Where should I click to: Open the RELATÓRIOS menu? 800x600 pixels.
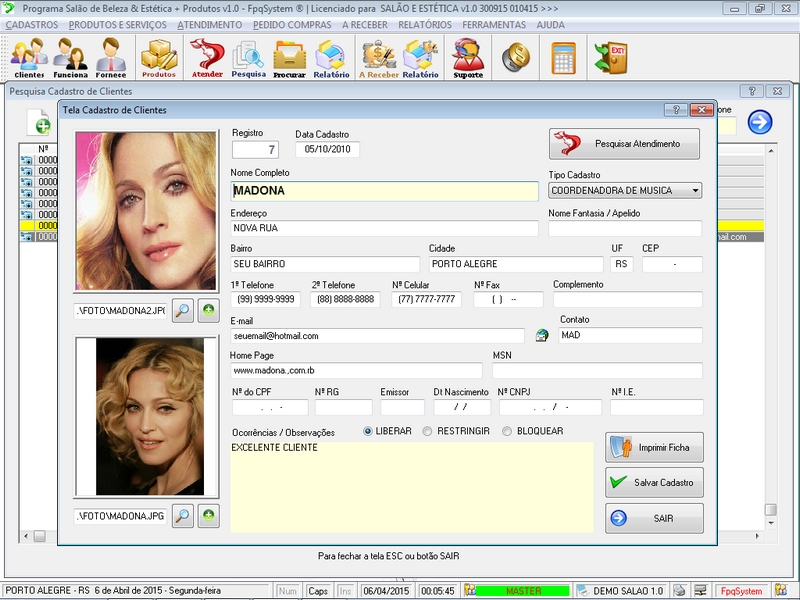pyautogui.click(x=424, y=24)
